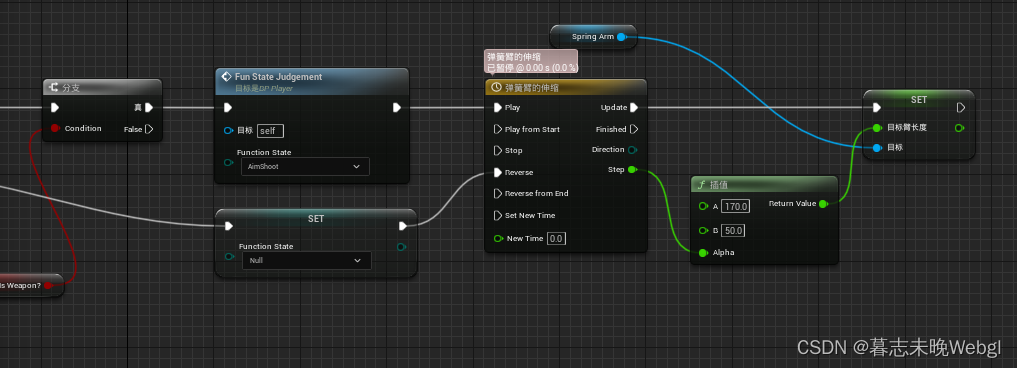Click the Lerp Return Value output pin
Viewport: 1017px width, 368px height.
[x=823, y=204]
